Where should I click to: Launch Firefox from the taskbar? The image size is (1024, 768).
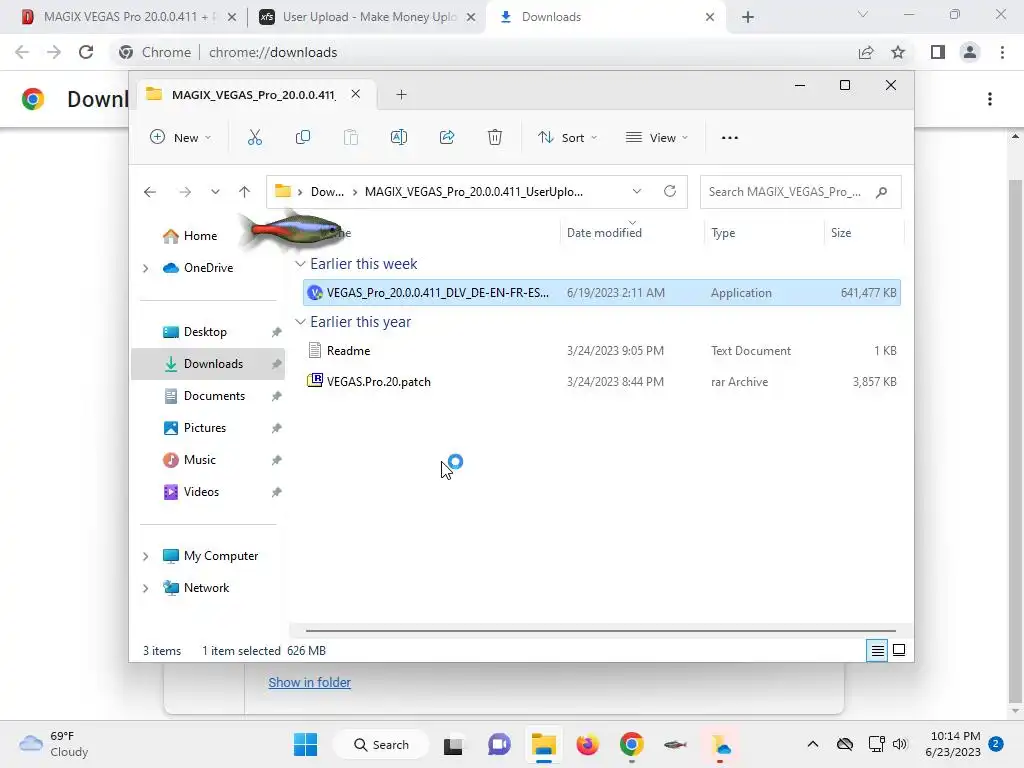[x=587, y=744]
